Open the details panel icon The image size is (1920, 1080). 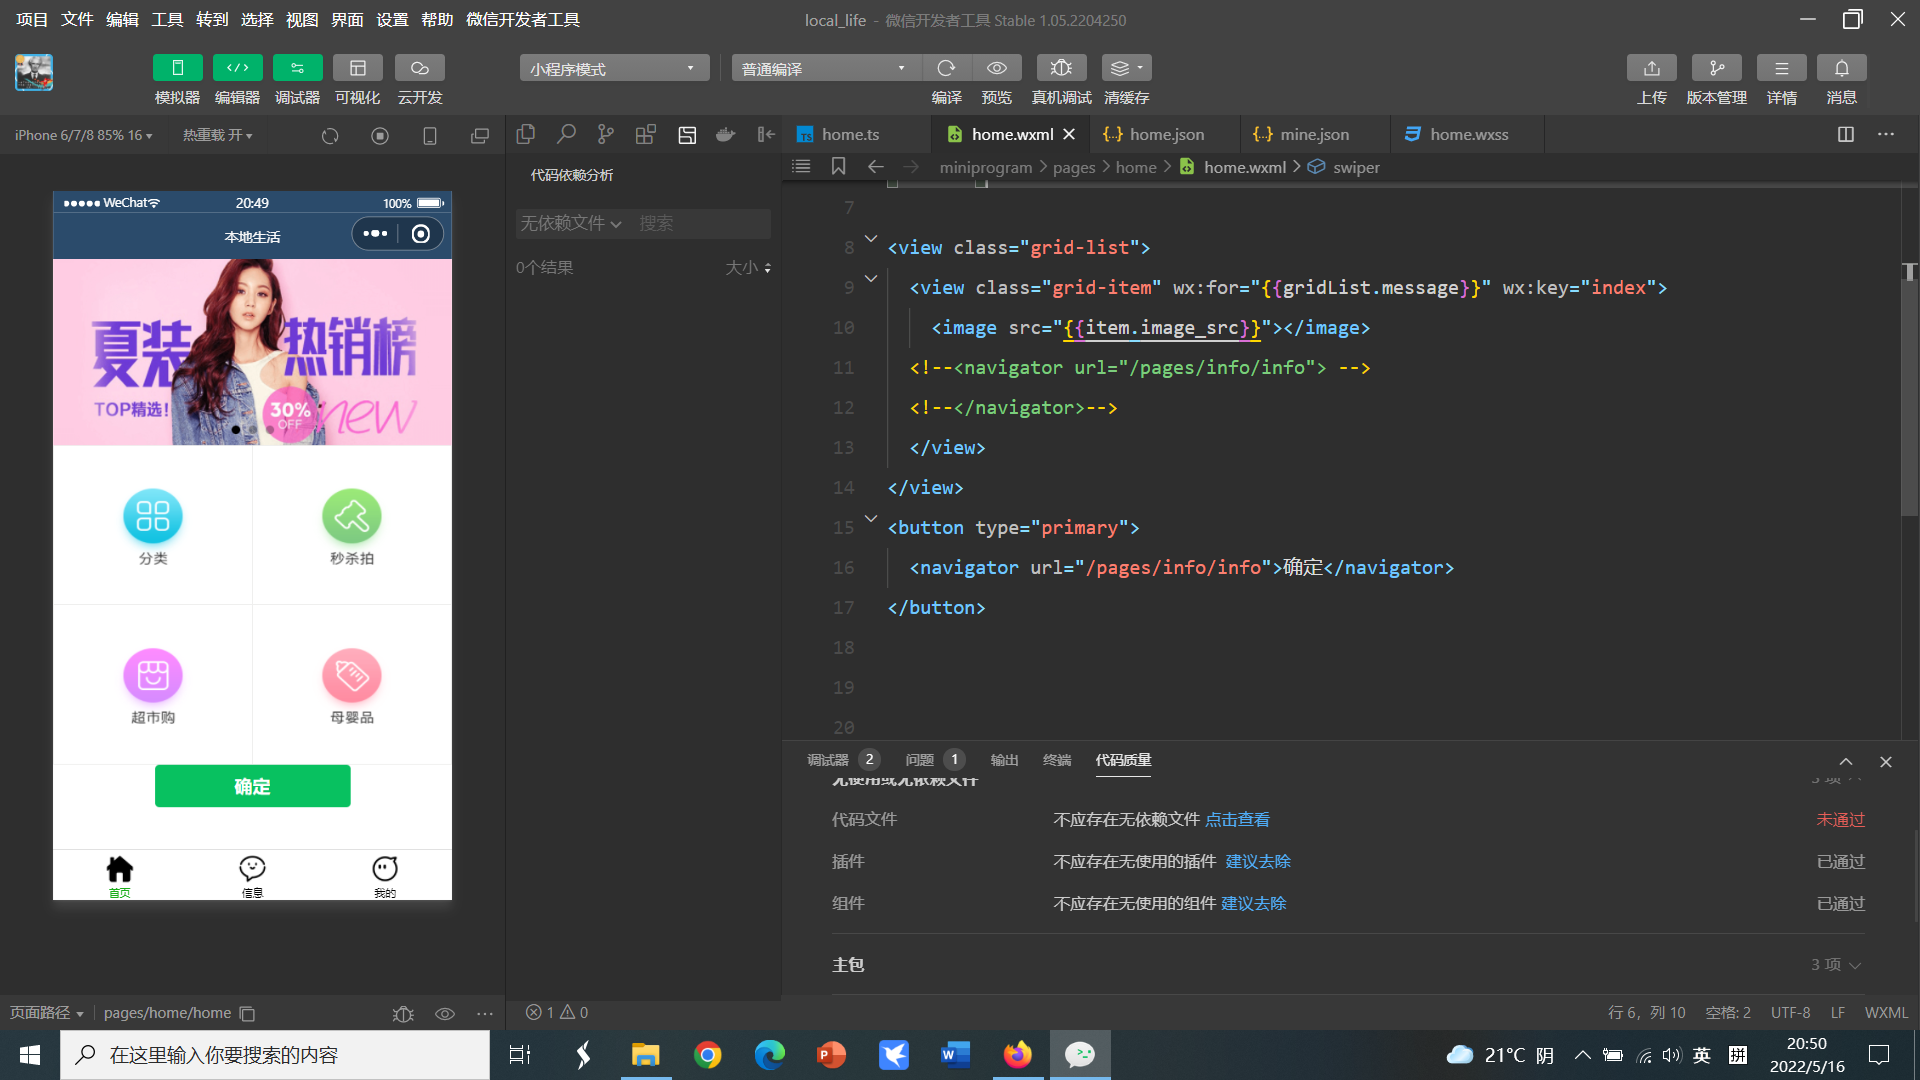(x=1781, y=68)
